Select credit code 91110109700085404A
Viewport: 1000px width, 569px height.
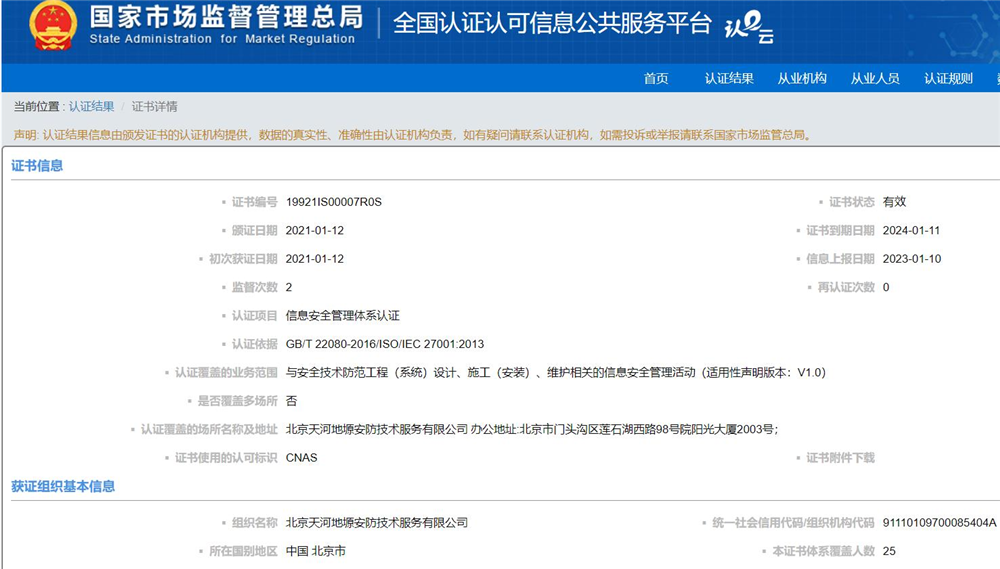coord(939,522)
